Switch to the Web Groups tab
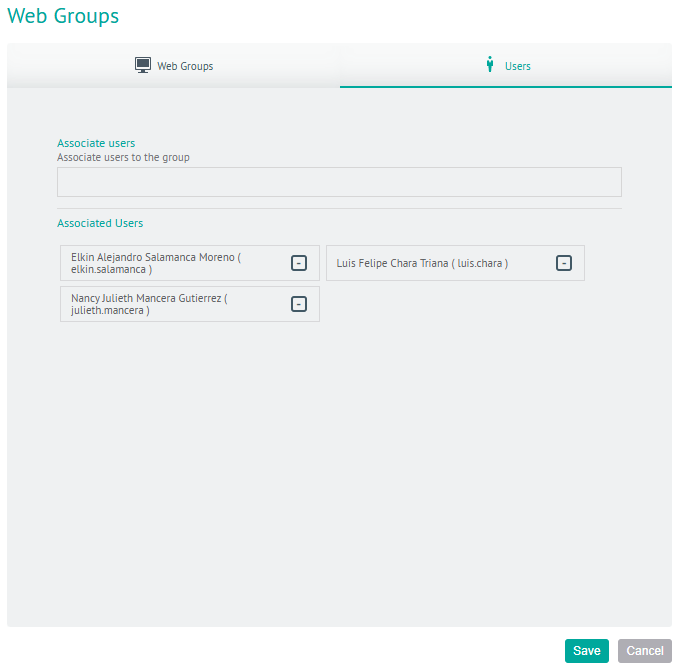Screen dimensions: 681x669 pyautogui.click(x=173, y=66)
